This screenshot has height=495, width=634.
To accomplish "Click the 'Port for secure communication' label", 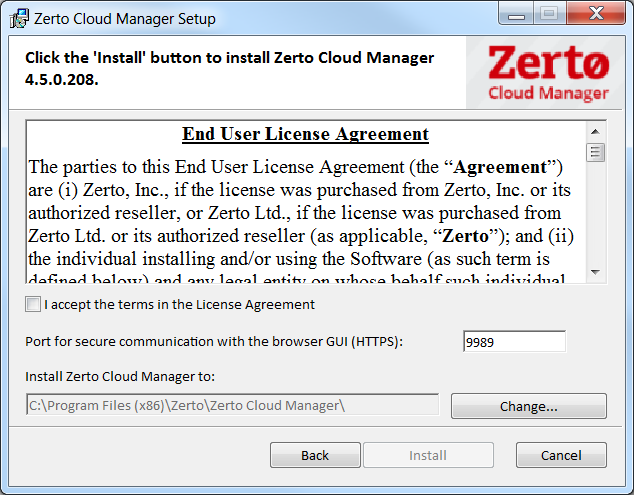I will point(214,342).
